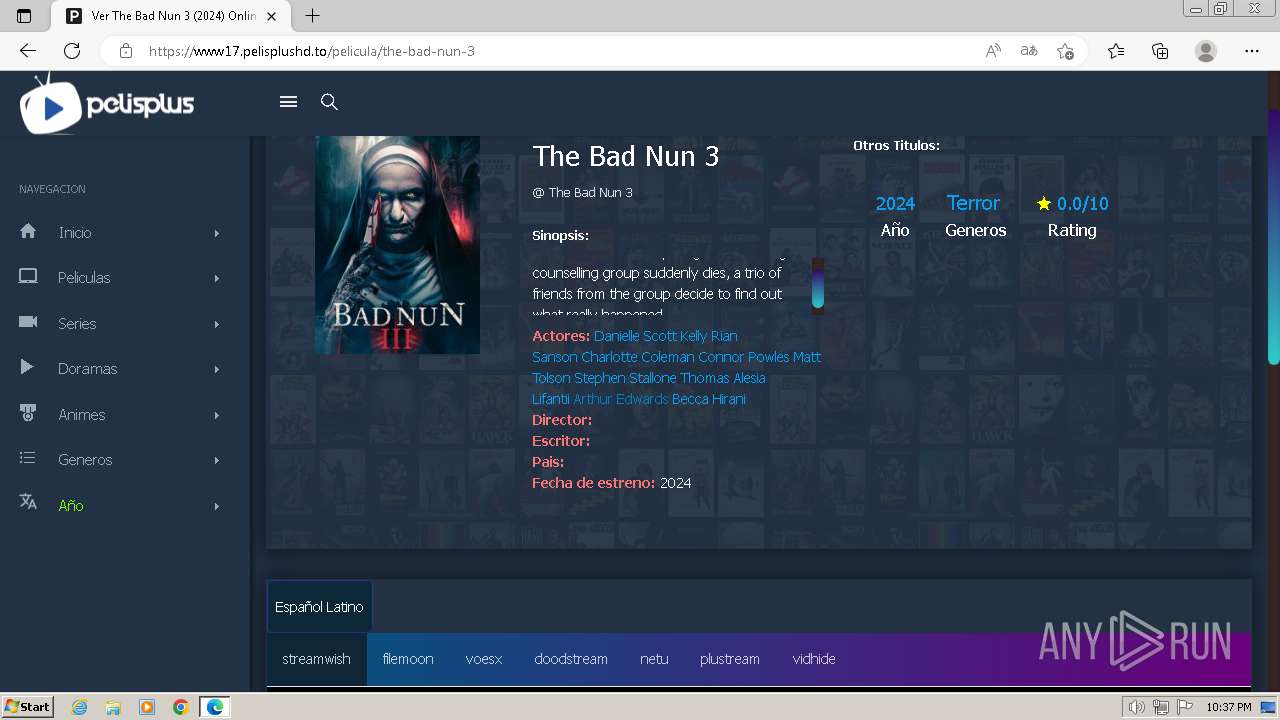Select the Español Latino tab
The image size is (1280, 720).
[x=319, y=607]
